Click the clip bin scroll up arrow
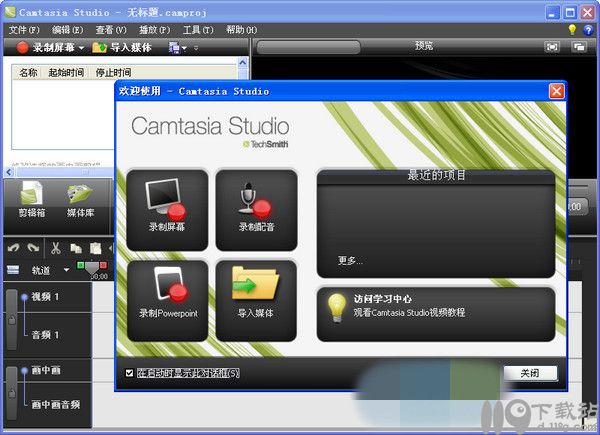 click(243, 62)
